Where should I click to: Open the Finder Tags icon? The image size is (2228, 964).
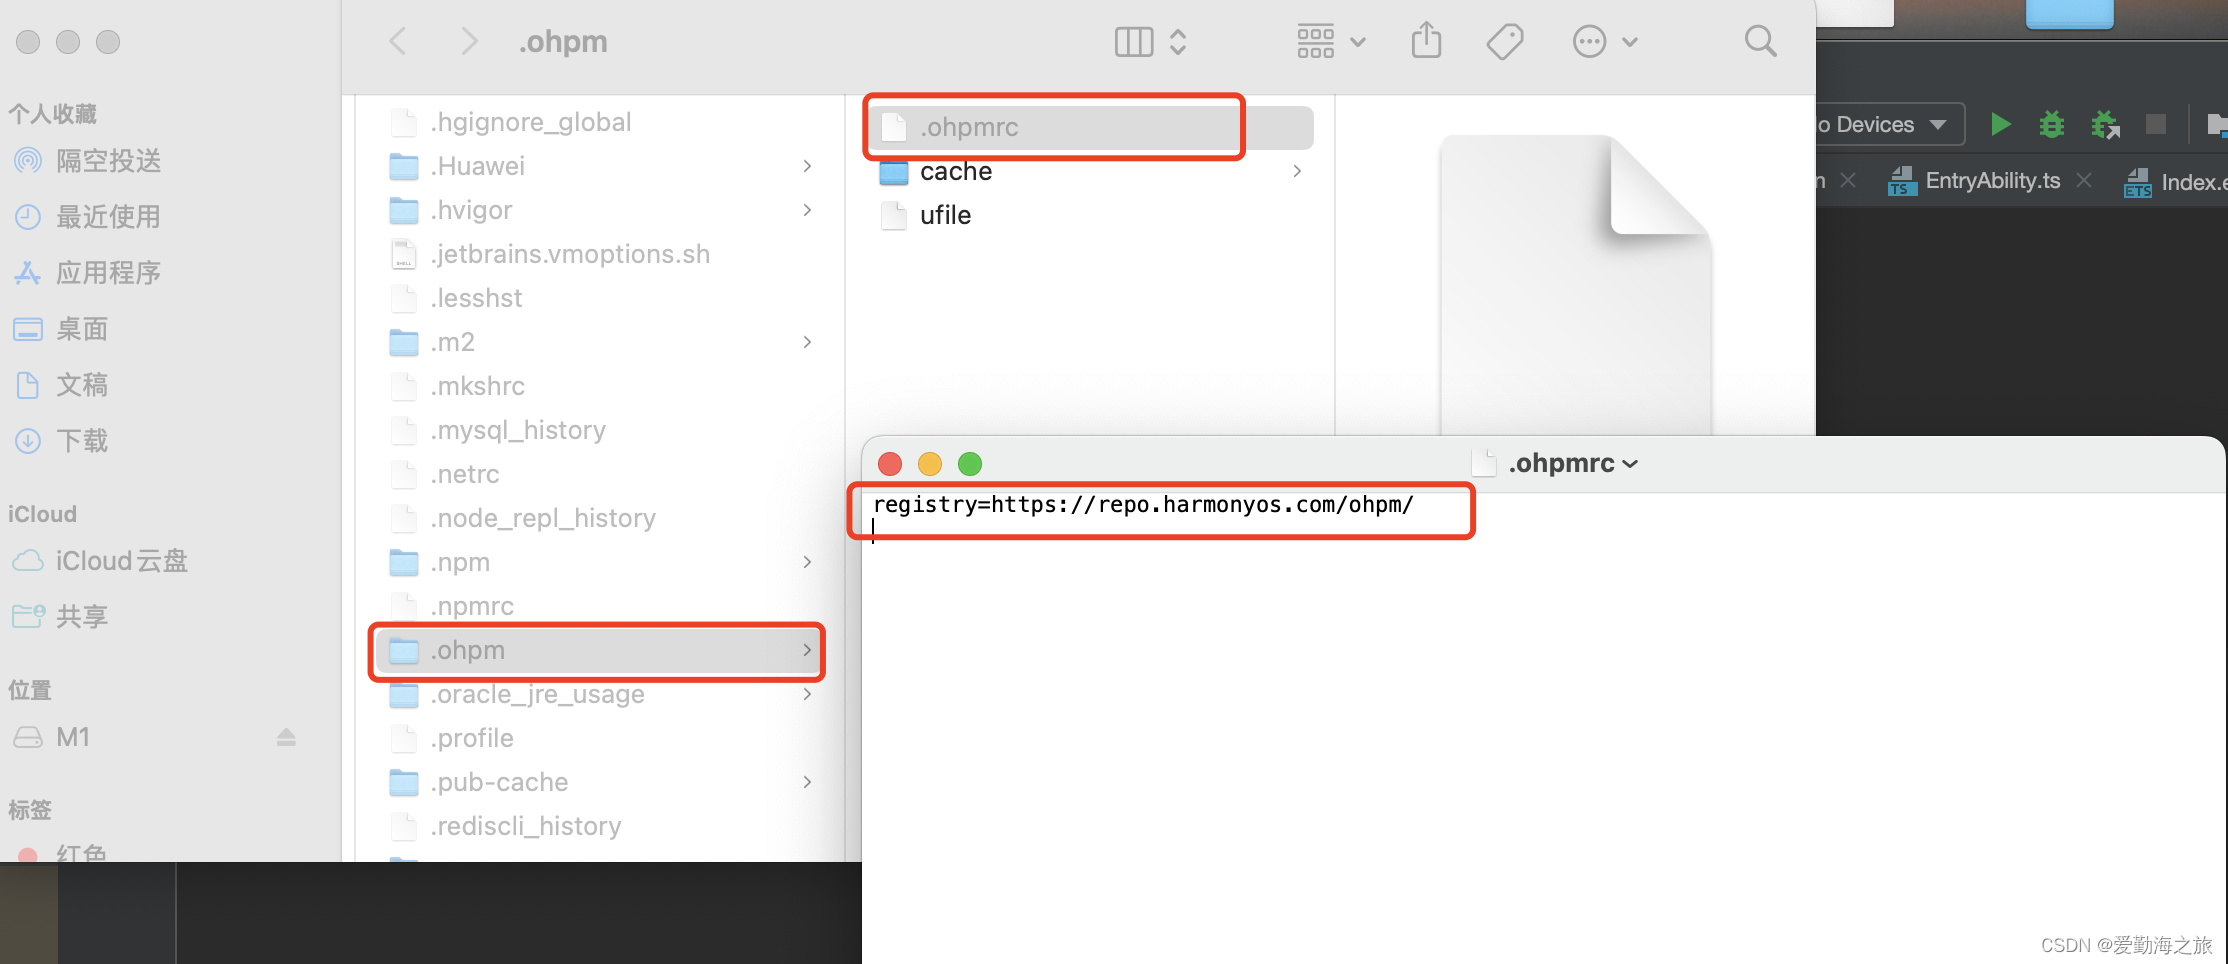coord(1505,42)
